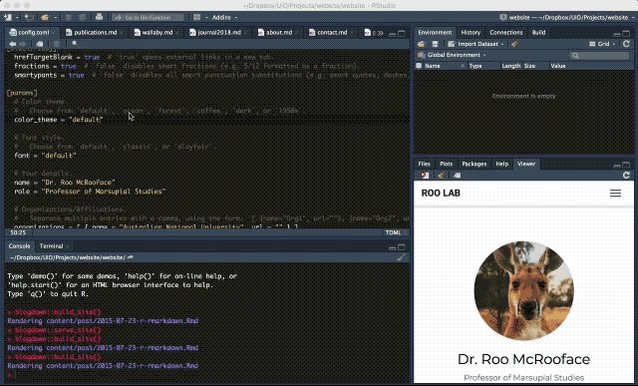This screenshot has height=386, width=638.
Task: Open the History tab
Action: point(471,33)
